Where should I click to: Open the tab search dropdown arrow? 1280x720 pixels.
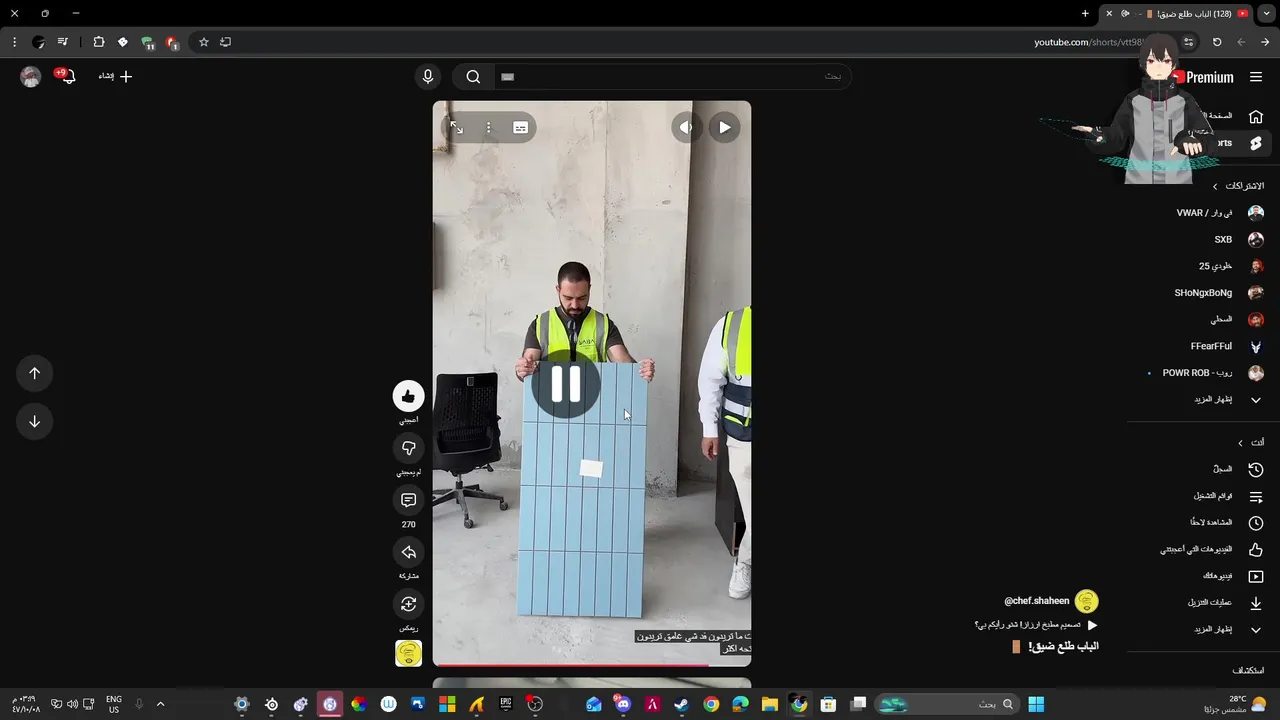click(1266, 14)
